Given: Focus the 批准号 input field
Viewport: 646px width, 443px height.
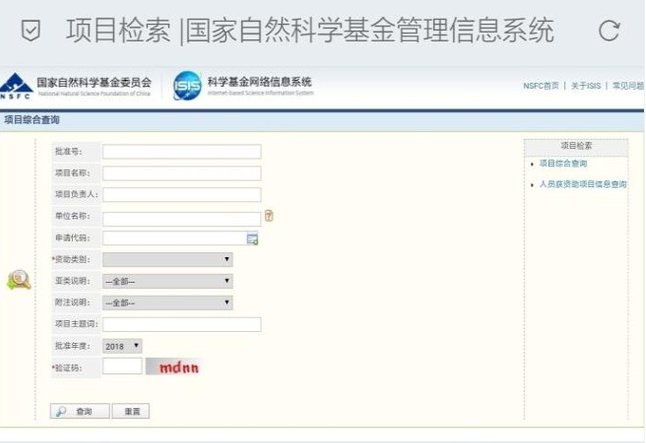Looking at the screenshot, I should (182, 152).
